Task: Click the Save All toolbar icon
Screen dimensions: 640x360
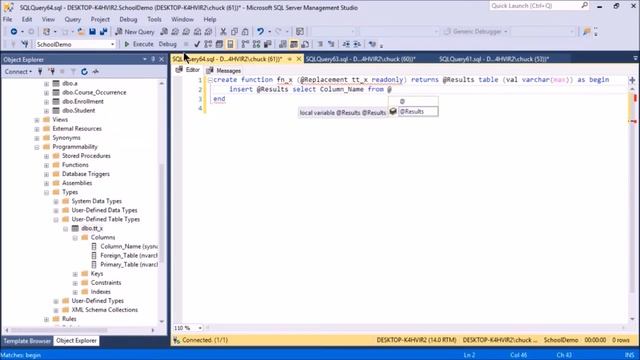Action: click(103, 31)
